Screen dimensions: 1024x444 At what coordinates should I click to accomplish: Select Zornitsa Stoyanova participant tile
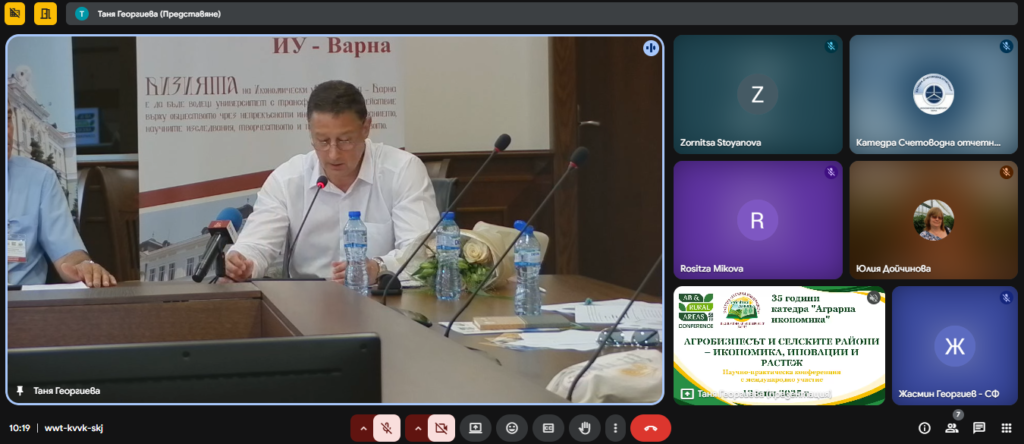tap(757, 95)
